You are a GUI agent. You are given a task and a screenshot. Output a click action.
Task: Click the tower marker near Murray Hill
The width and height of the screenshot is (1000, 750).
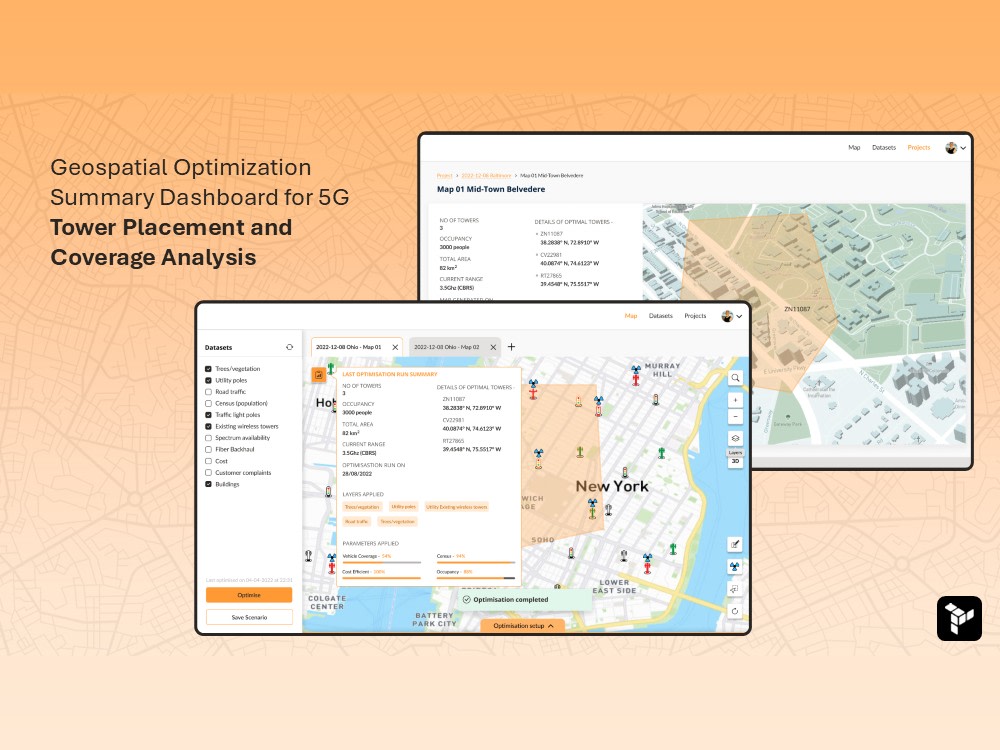click(x=636, y=376)
